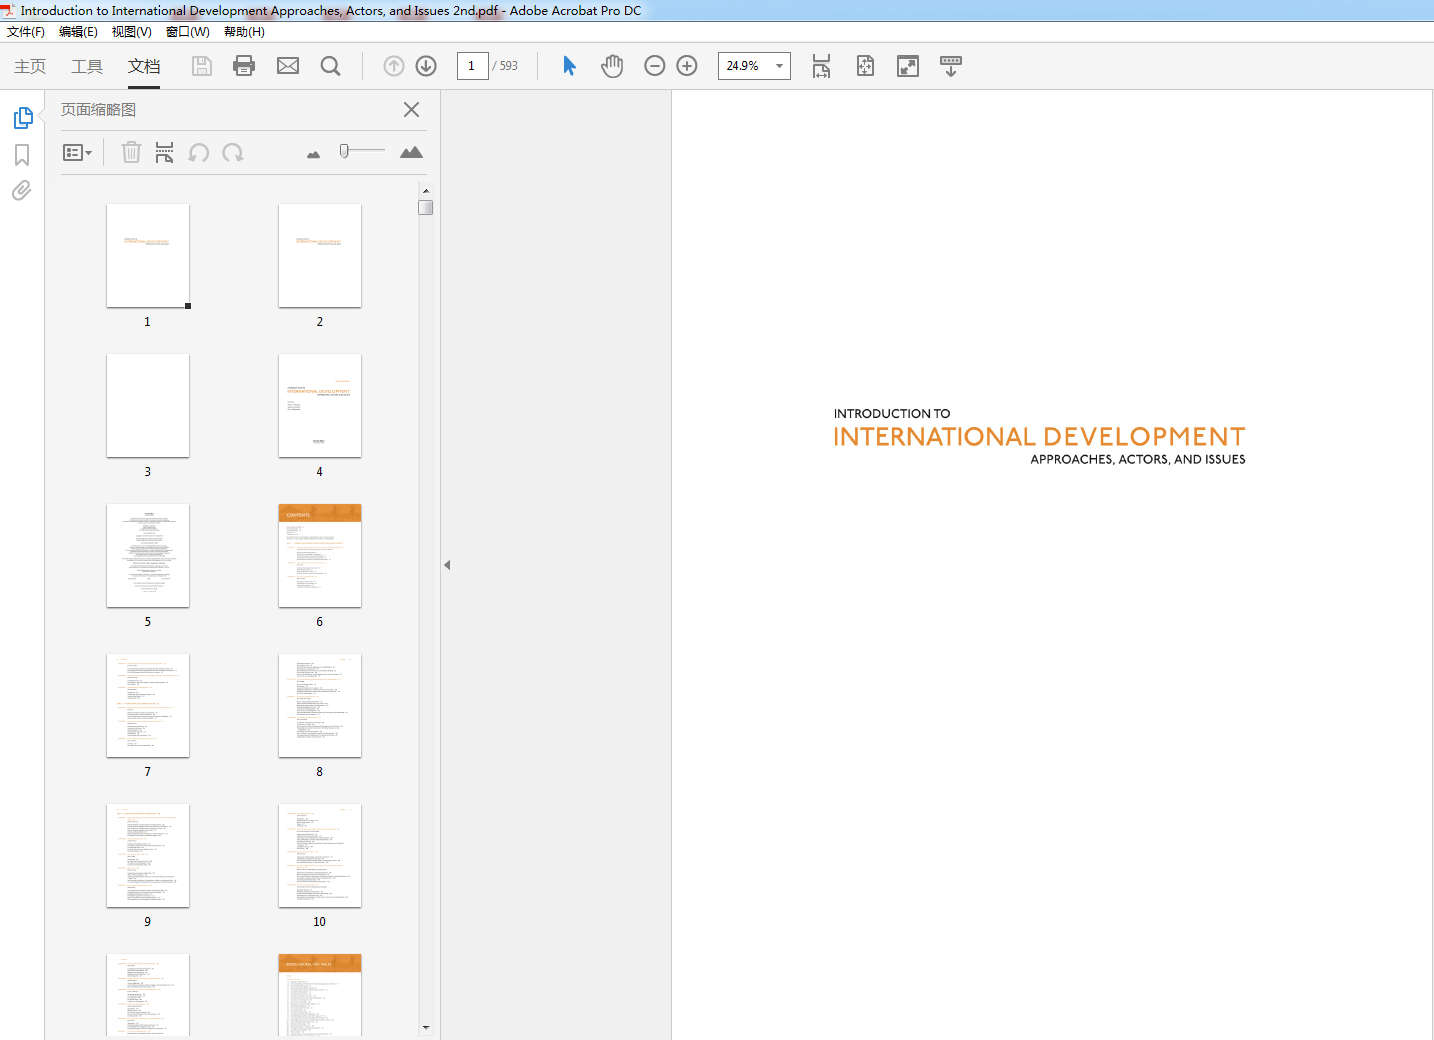Enlarge thumbnail size large mountain icon
This screenshot has height=1040, width=1434.
click(411, 152)
